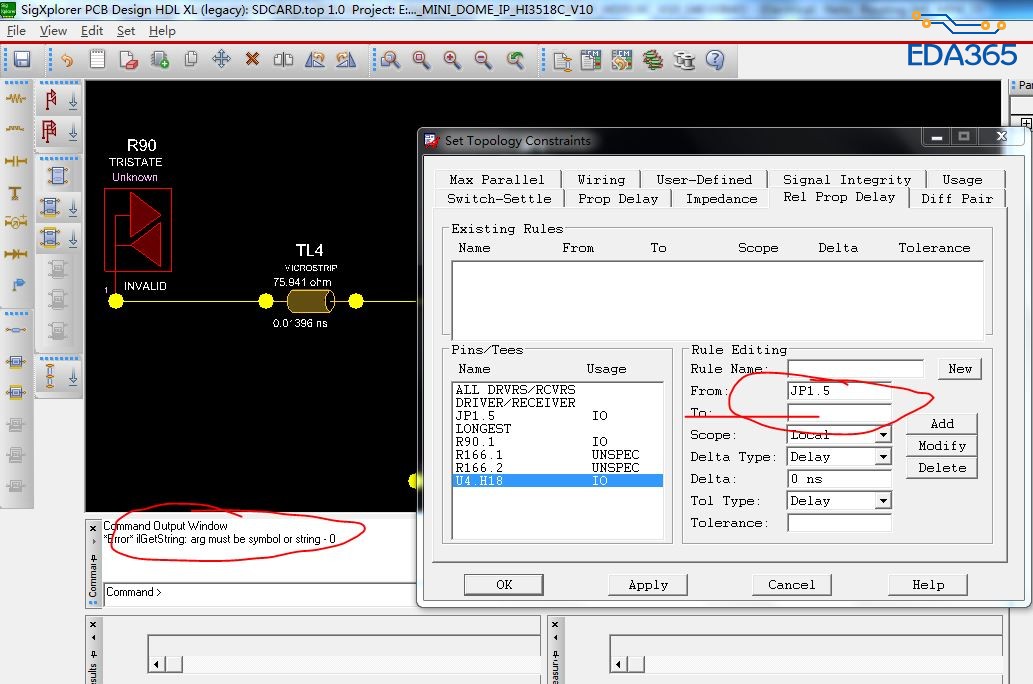The height and width of the screenshot is (684, 1033).
Task: Expand the Tol Type dropdown
Action: click(x=883, y=501)
